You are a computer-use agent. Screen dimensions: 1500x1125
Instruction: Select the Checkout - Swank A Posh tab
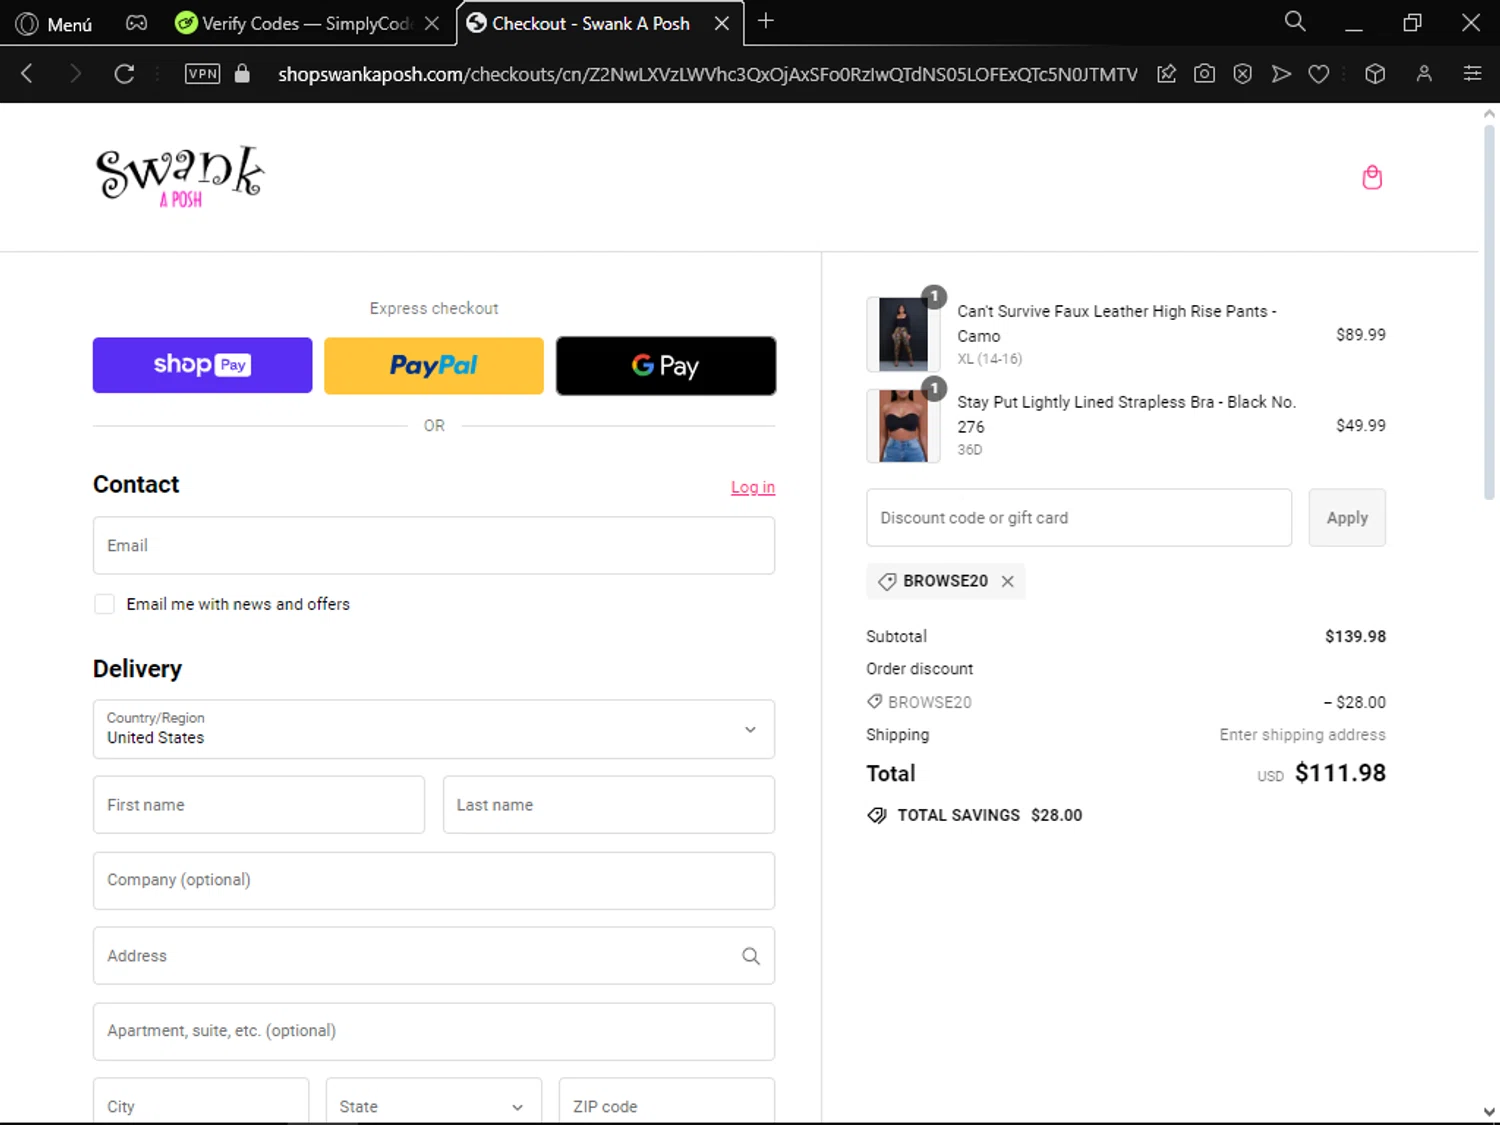(x=590, y=23)
